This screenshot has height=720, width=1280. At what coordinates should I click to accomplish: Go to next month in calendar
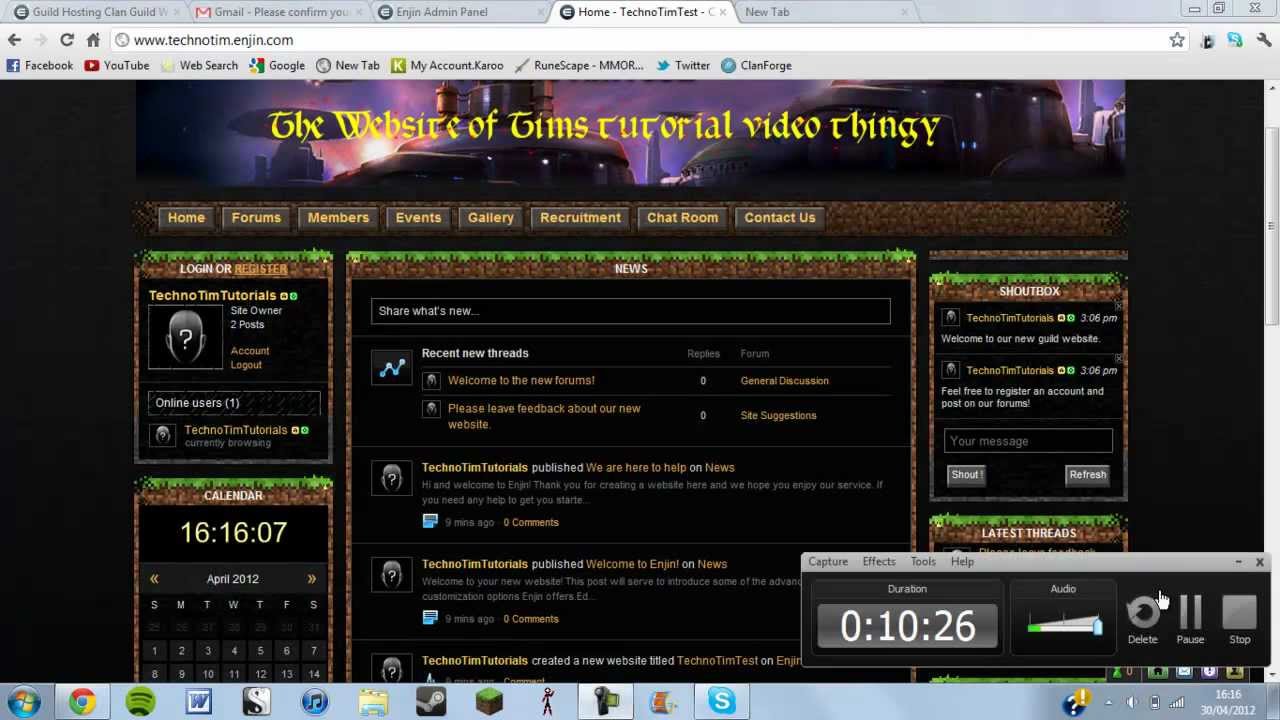(x=311, y=579)
